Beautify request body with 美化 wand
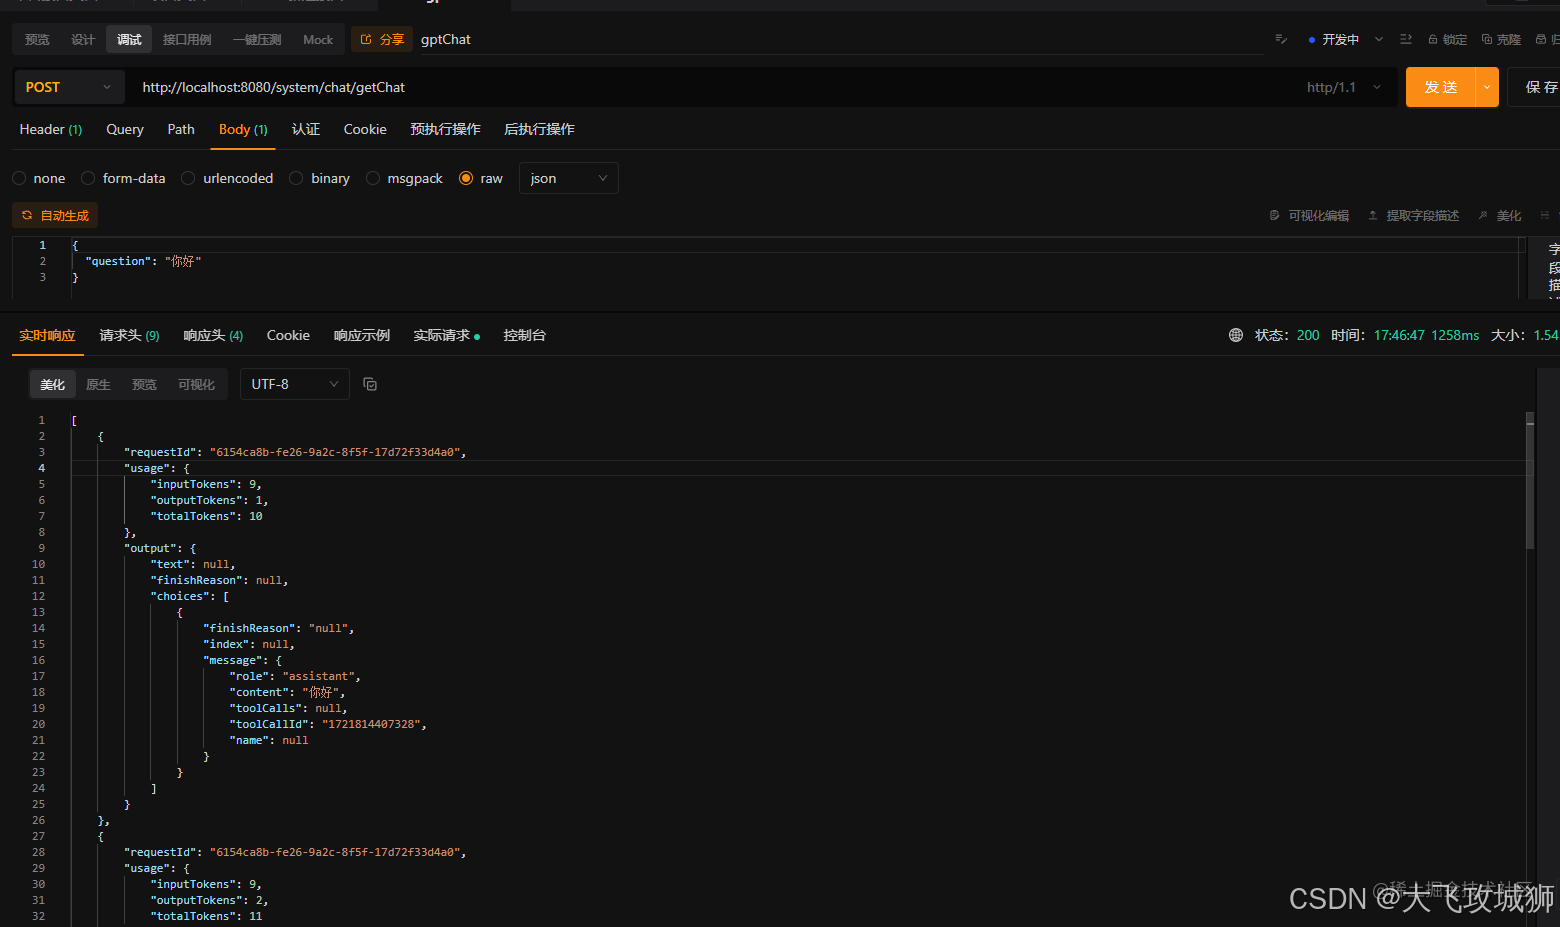 point(1499,215)
